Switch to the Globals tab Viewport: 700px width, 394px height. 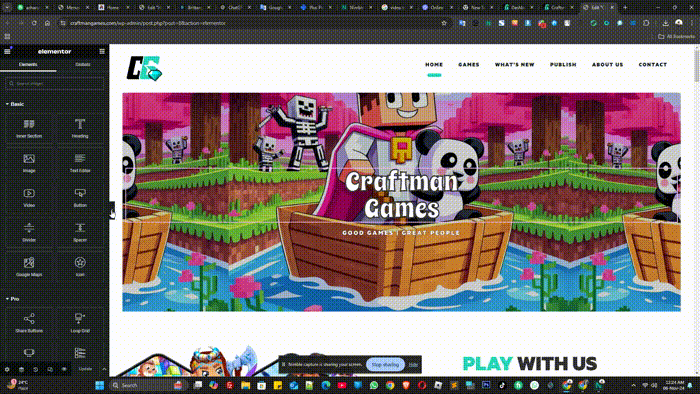tap(83, 64)
